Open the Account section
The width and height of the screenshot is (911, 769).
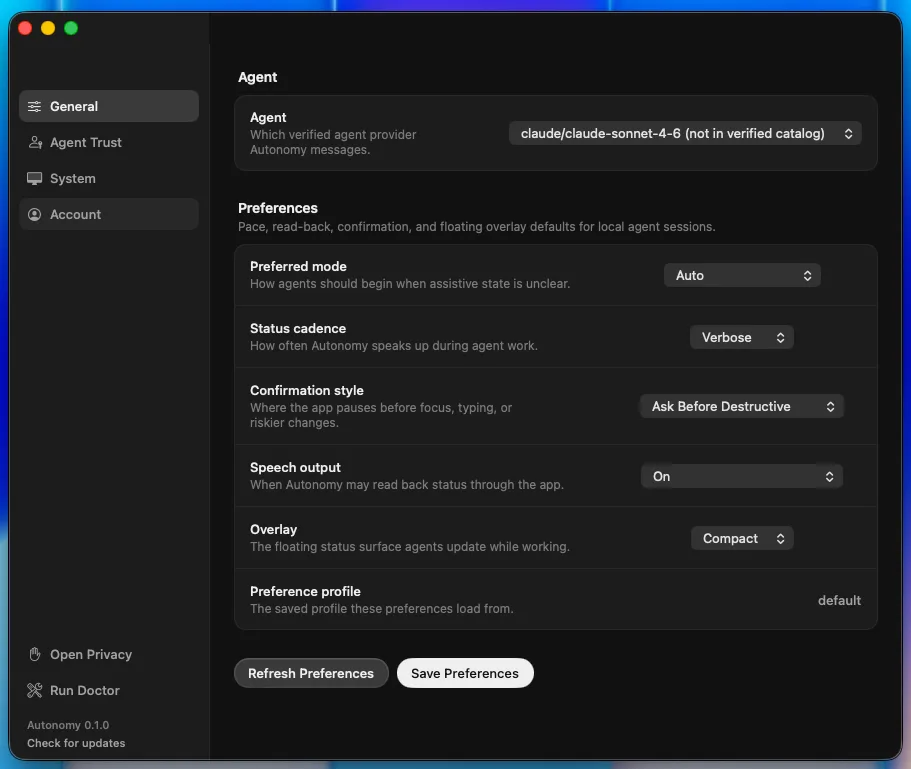pos(109,214)
